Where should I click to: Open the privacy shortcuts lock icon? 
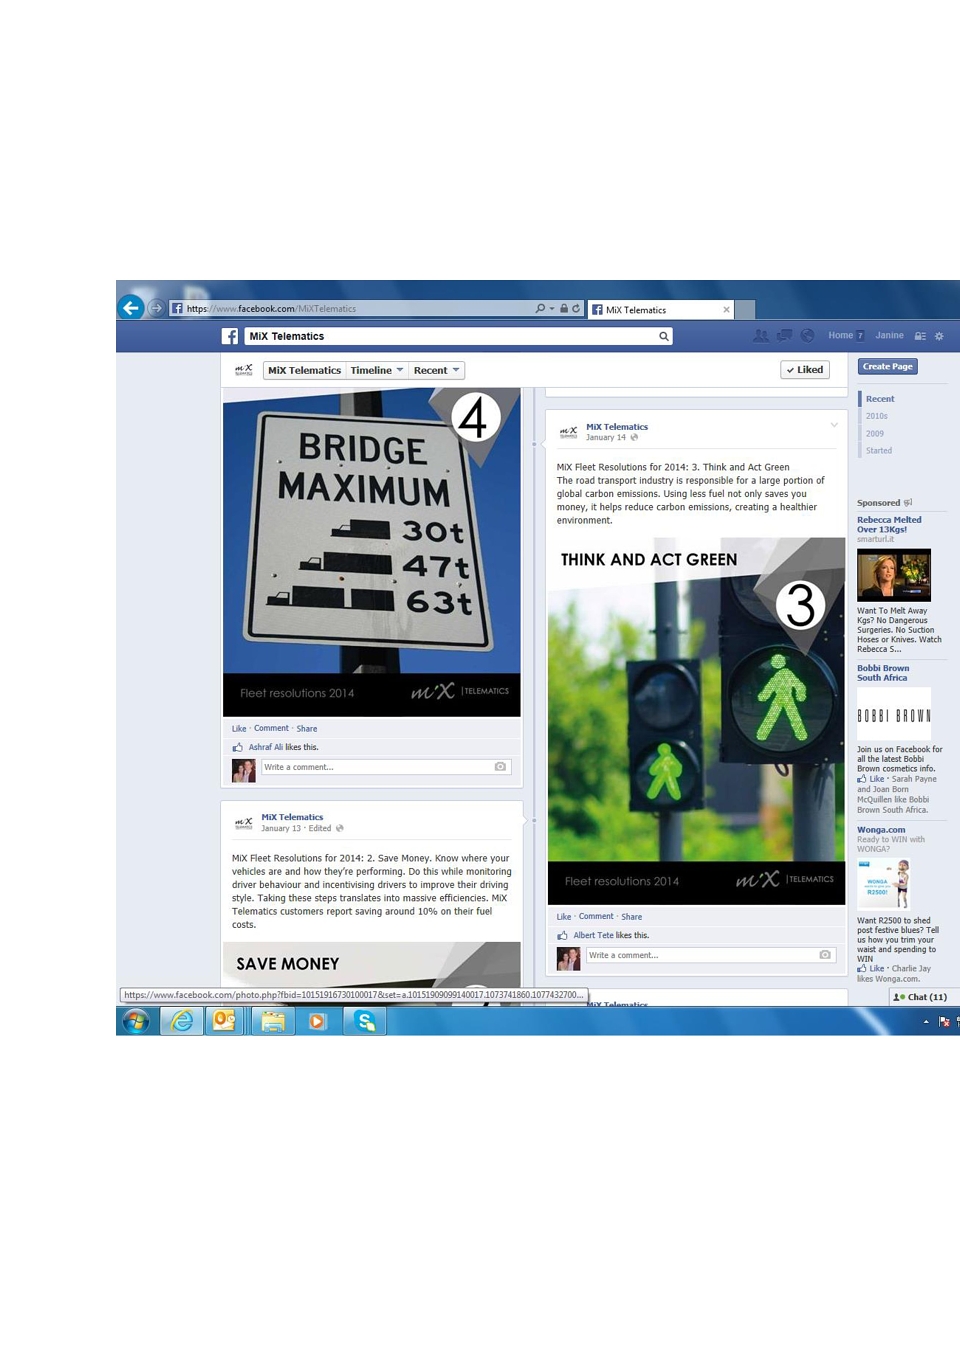click(920, 336)
